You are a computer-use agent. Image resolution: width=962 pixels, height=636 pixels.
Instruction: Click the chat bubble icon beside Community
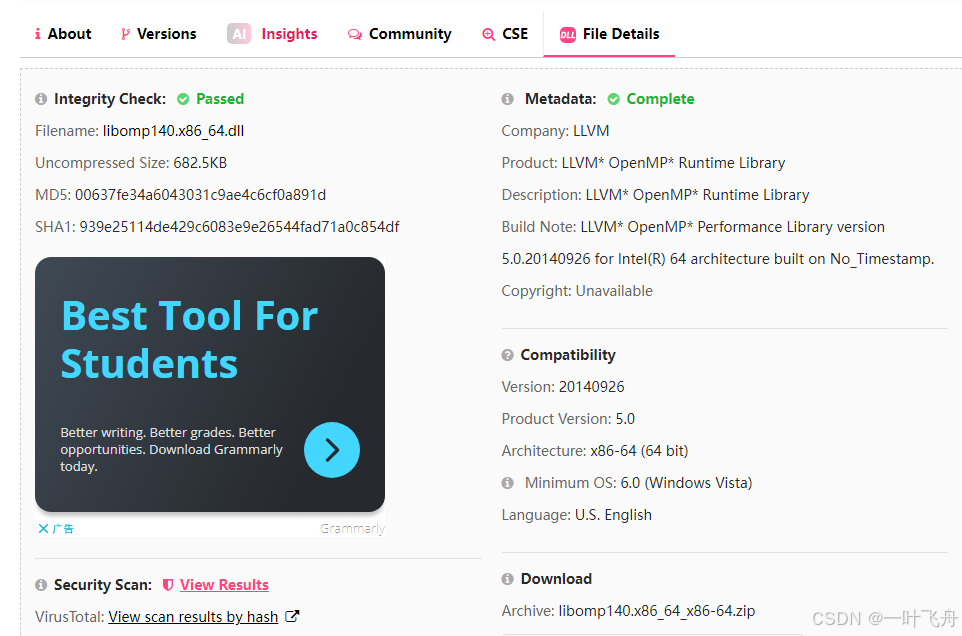[355, 34]
